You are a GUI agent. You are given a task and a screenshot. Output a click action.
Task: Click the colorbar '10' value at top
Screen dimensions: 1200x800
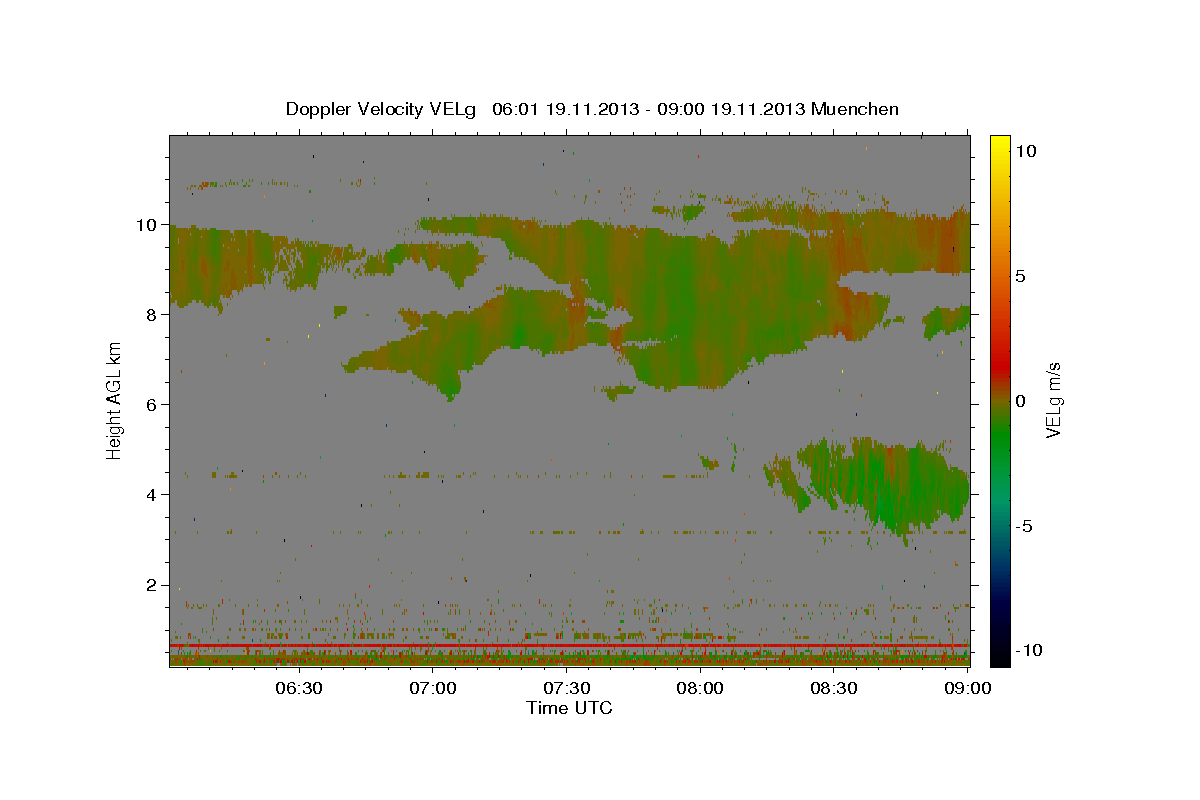pyautogui.click(x=1025, y=151)
